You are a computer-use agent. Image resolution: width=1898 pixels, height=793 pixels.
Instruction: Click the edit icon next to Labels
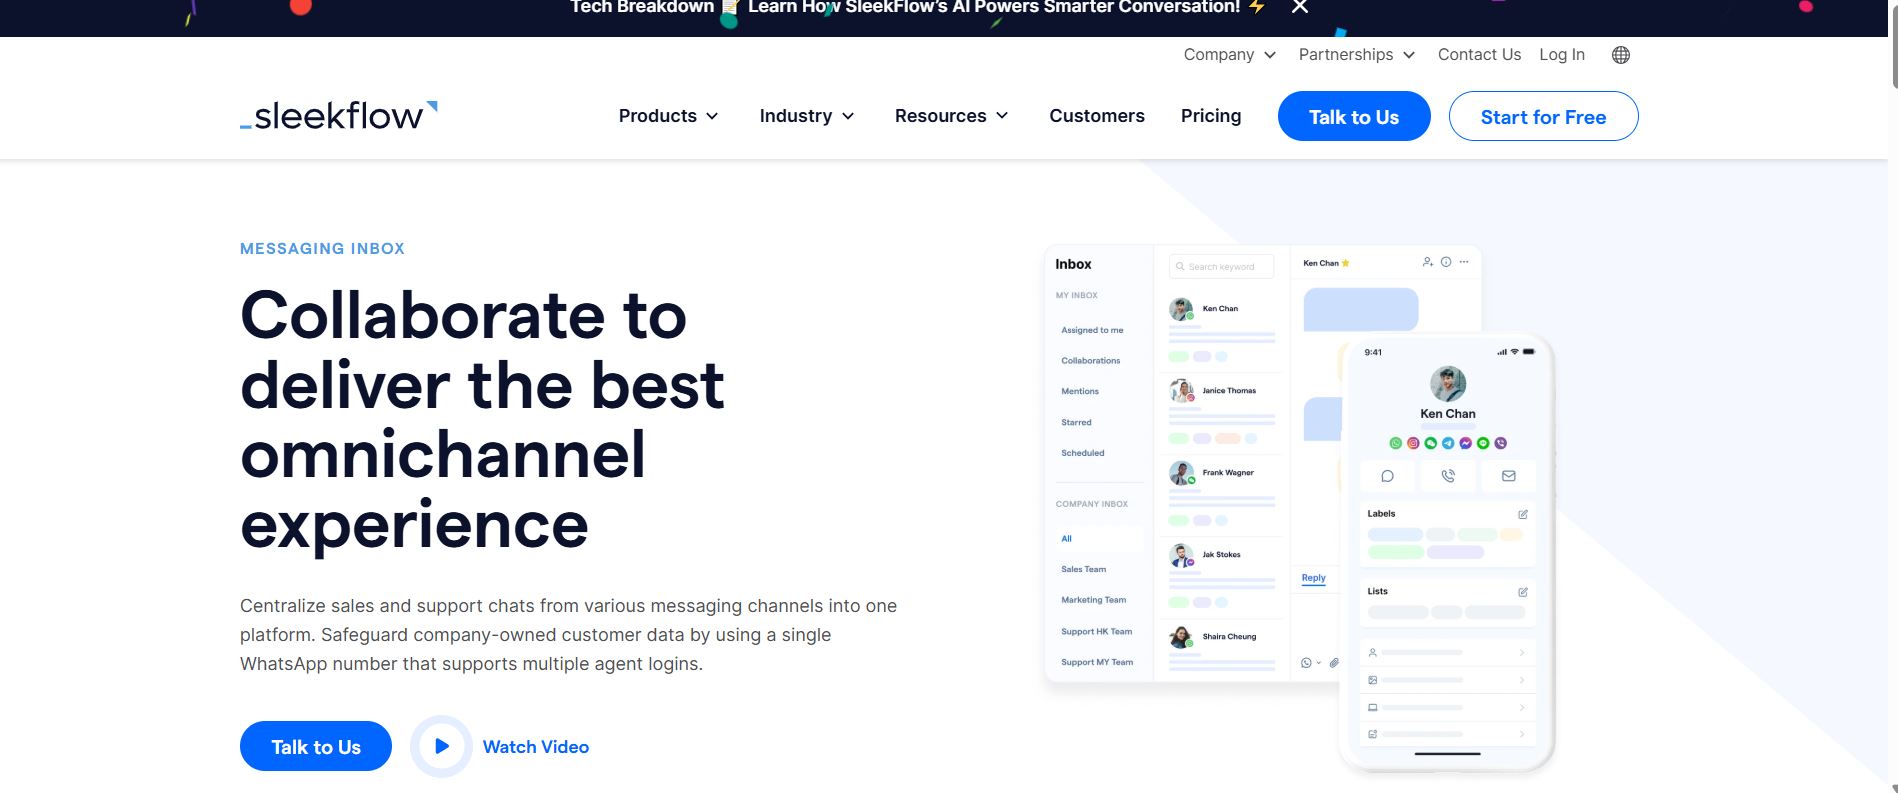1523,514
